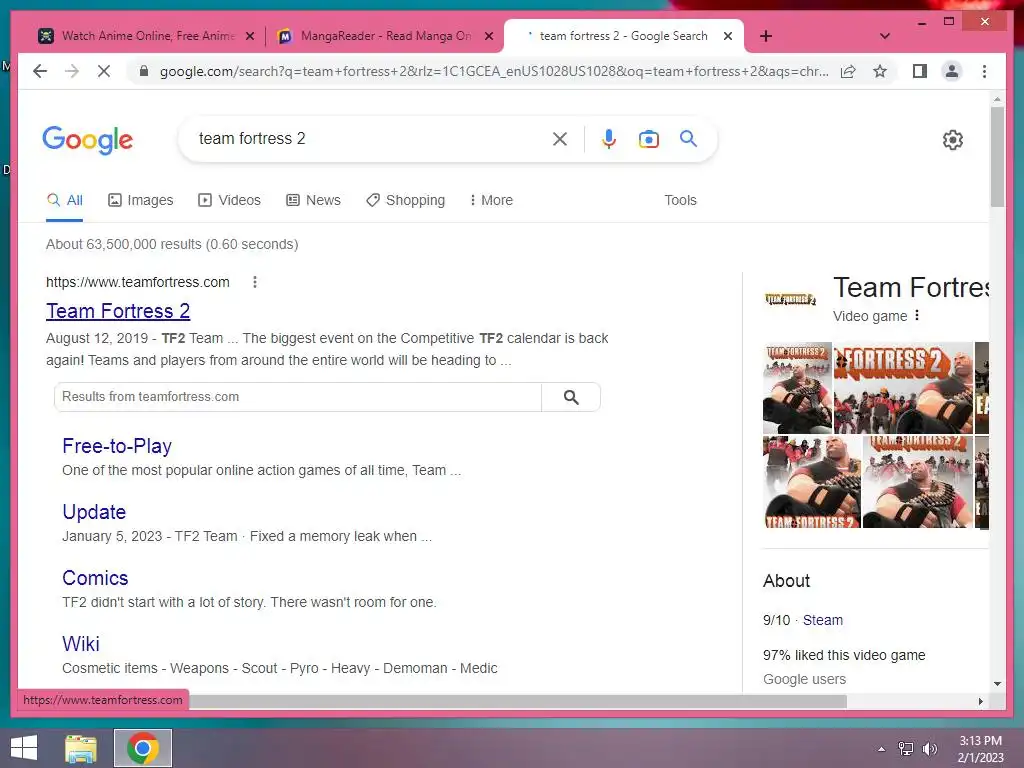
Task: Open the Steam rating link
Action: click(x=822, y=620)
